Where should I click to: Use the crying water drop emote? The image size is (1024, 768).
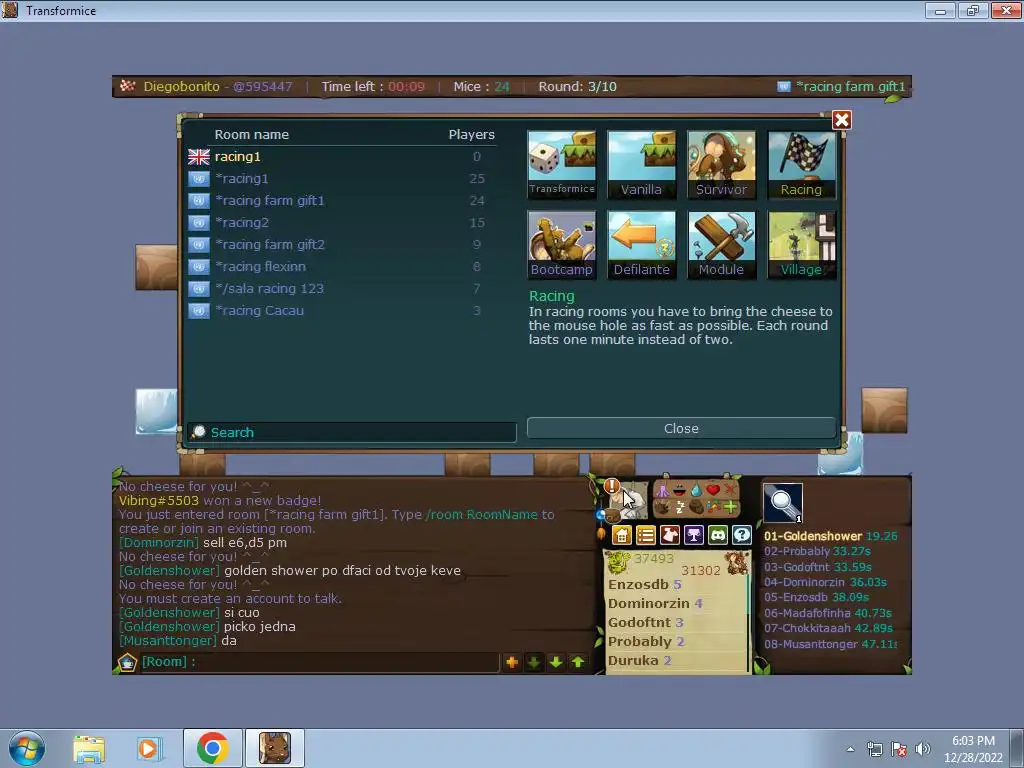(696, 490)
